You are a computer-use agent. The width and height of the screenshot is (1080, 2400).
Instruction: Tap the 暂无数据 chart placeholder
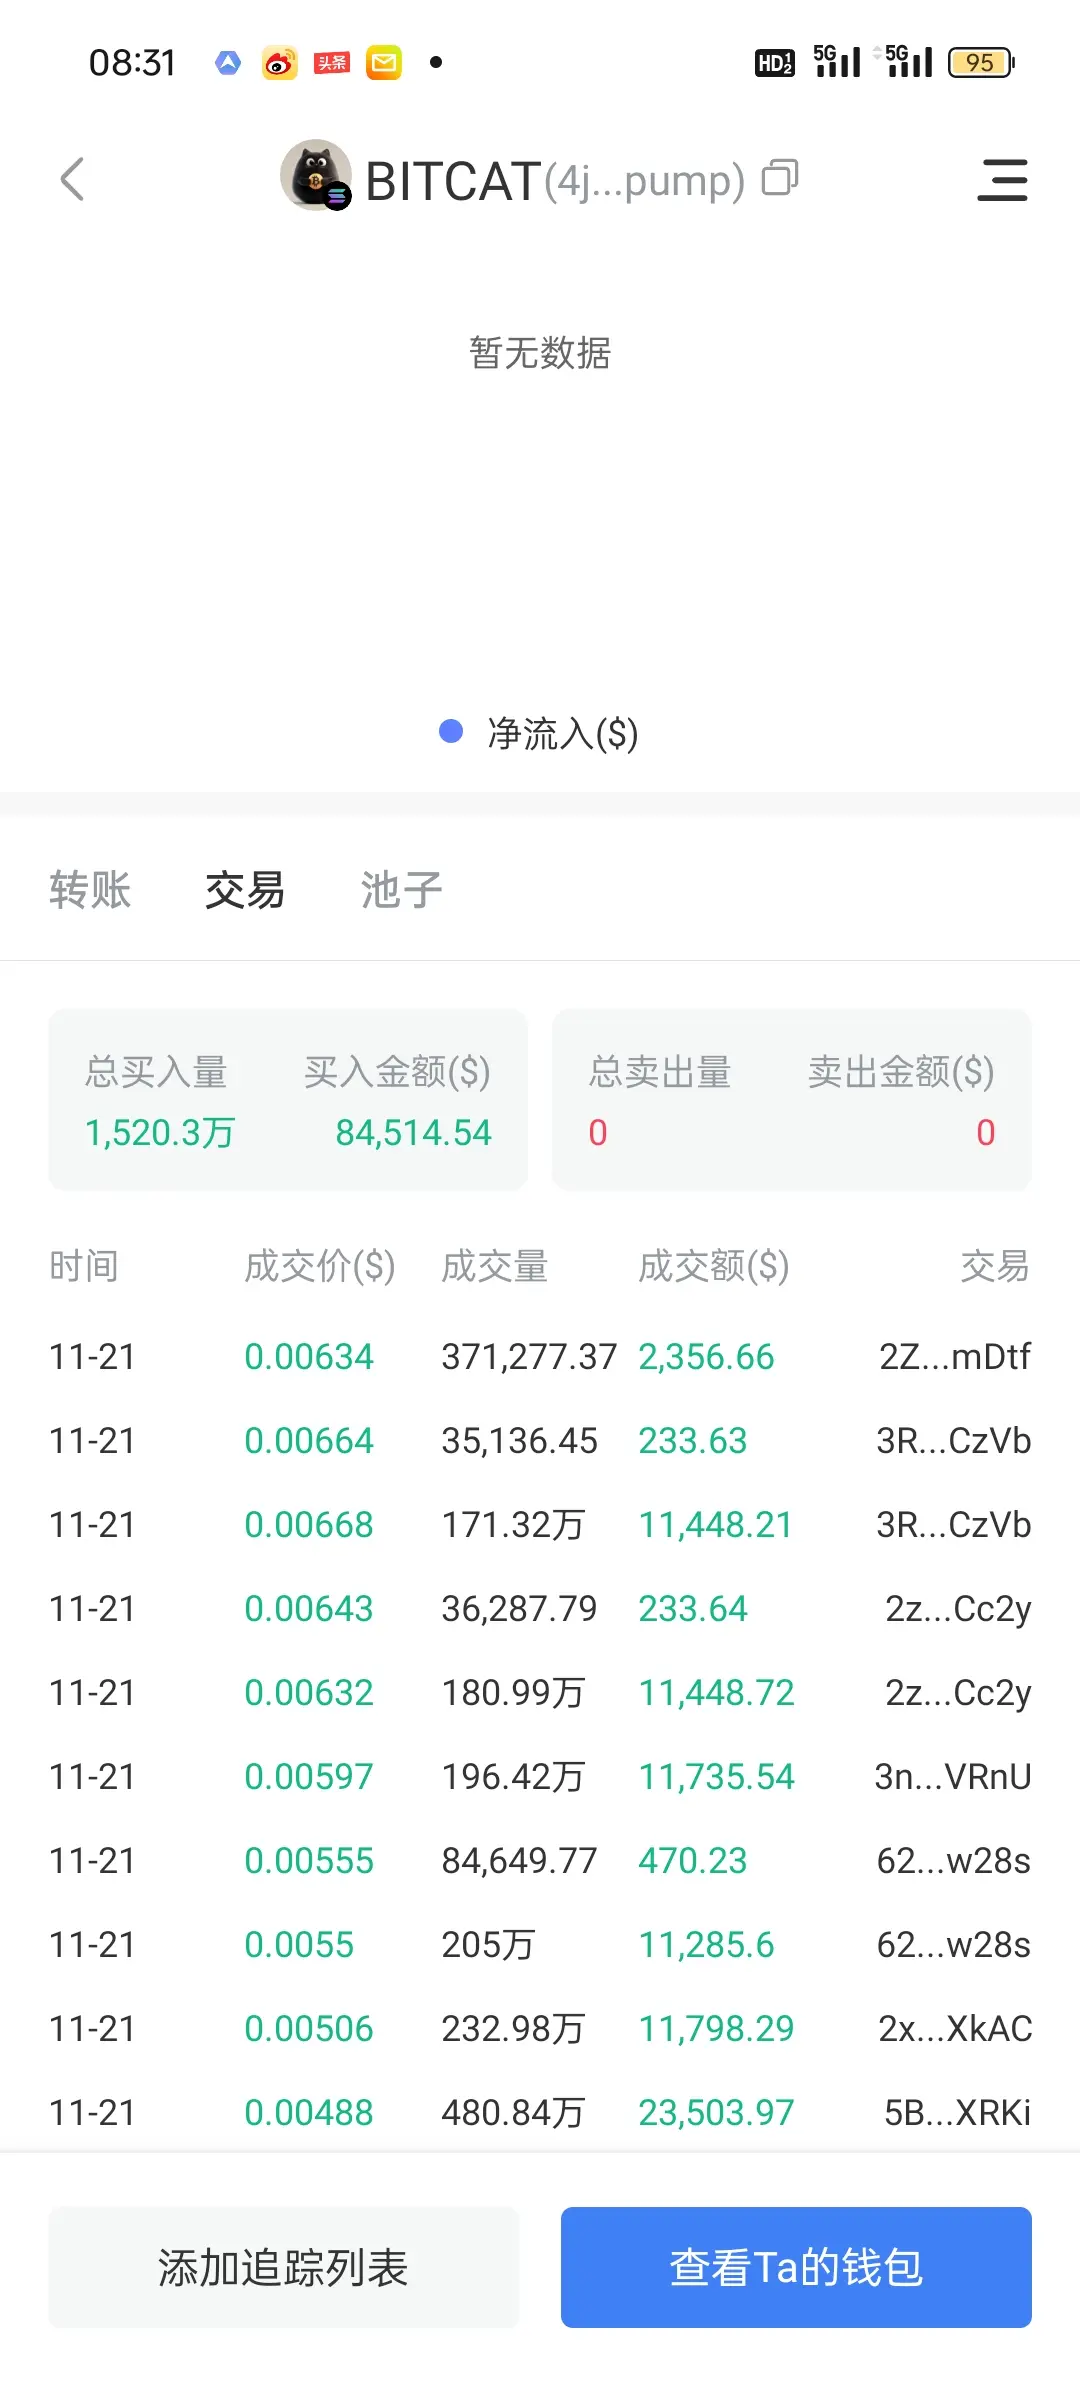(x=540, y=353)
